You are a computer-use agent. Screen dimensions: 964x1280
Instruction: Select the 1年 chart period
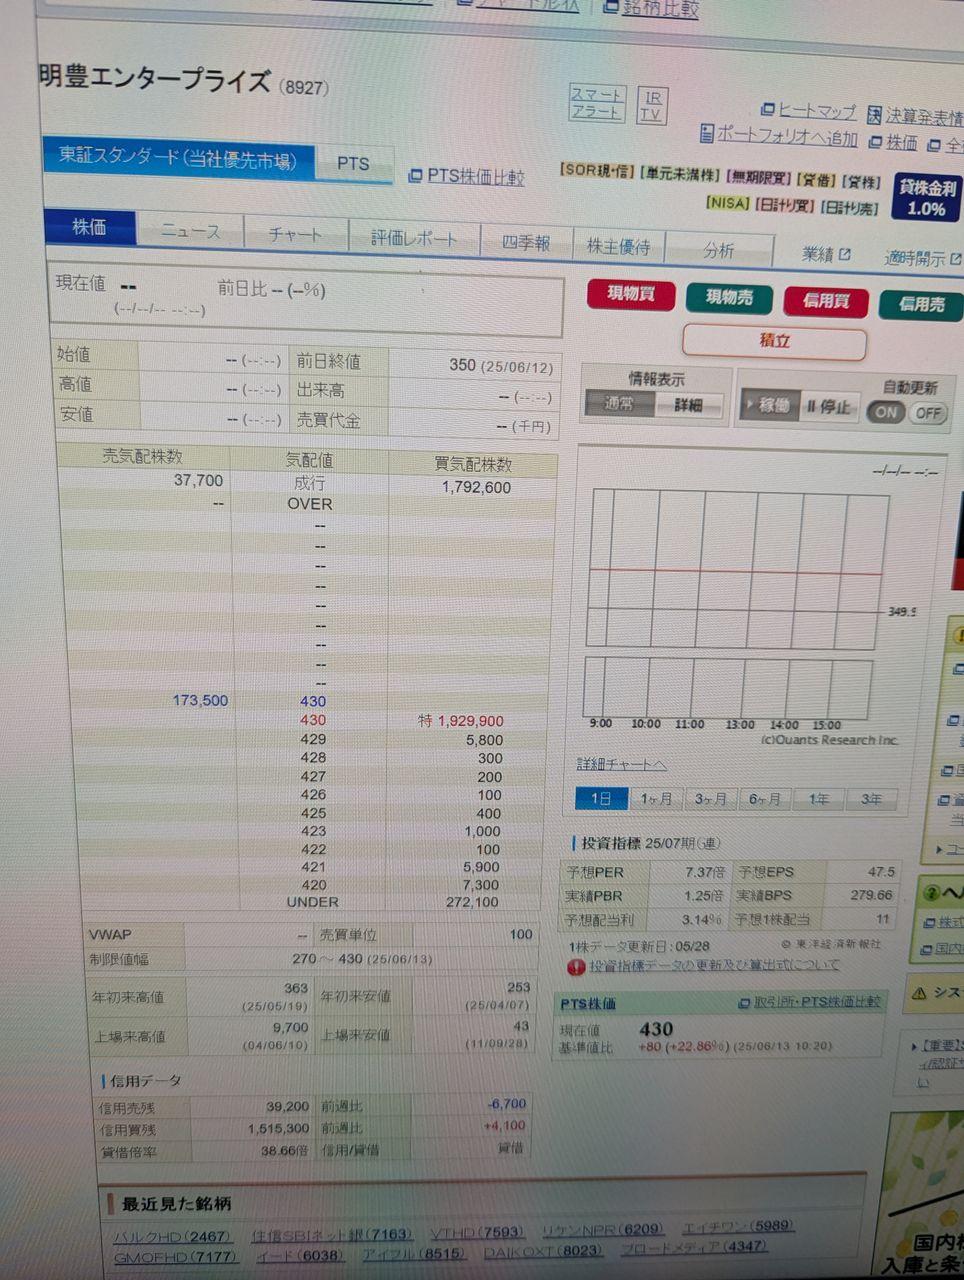coord(819,800)
